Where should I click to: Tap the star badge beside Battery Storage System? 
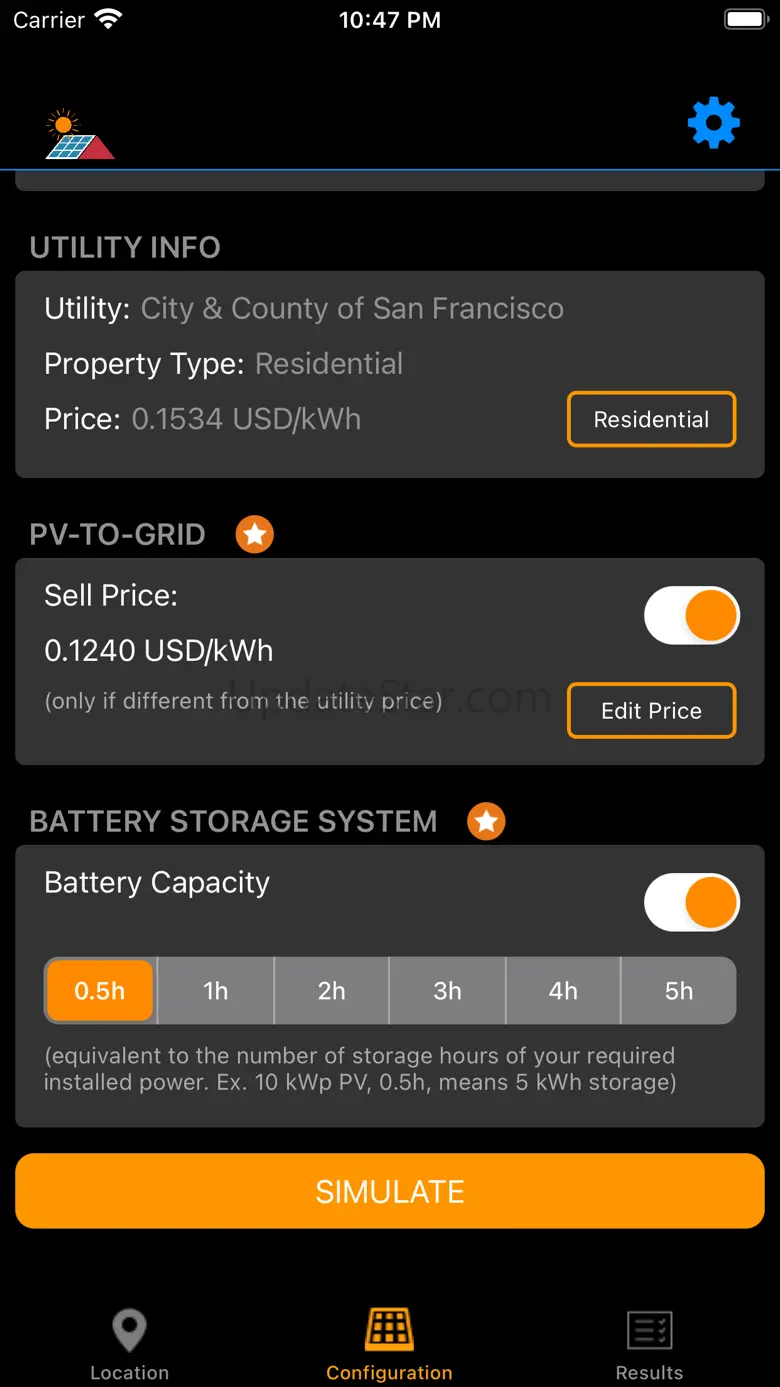486,821
